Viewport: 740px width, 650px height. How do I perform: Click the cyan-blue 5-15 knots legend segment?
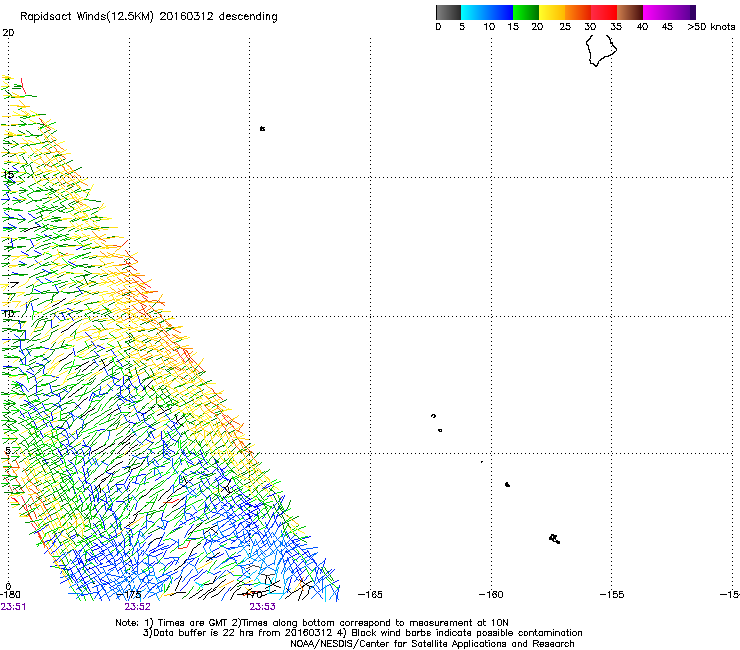pos(487,12)
